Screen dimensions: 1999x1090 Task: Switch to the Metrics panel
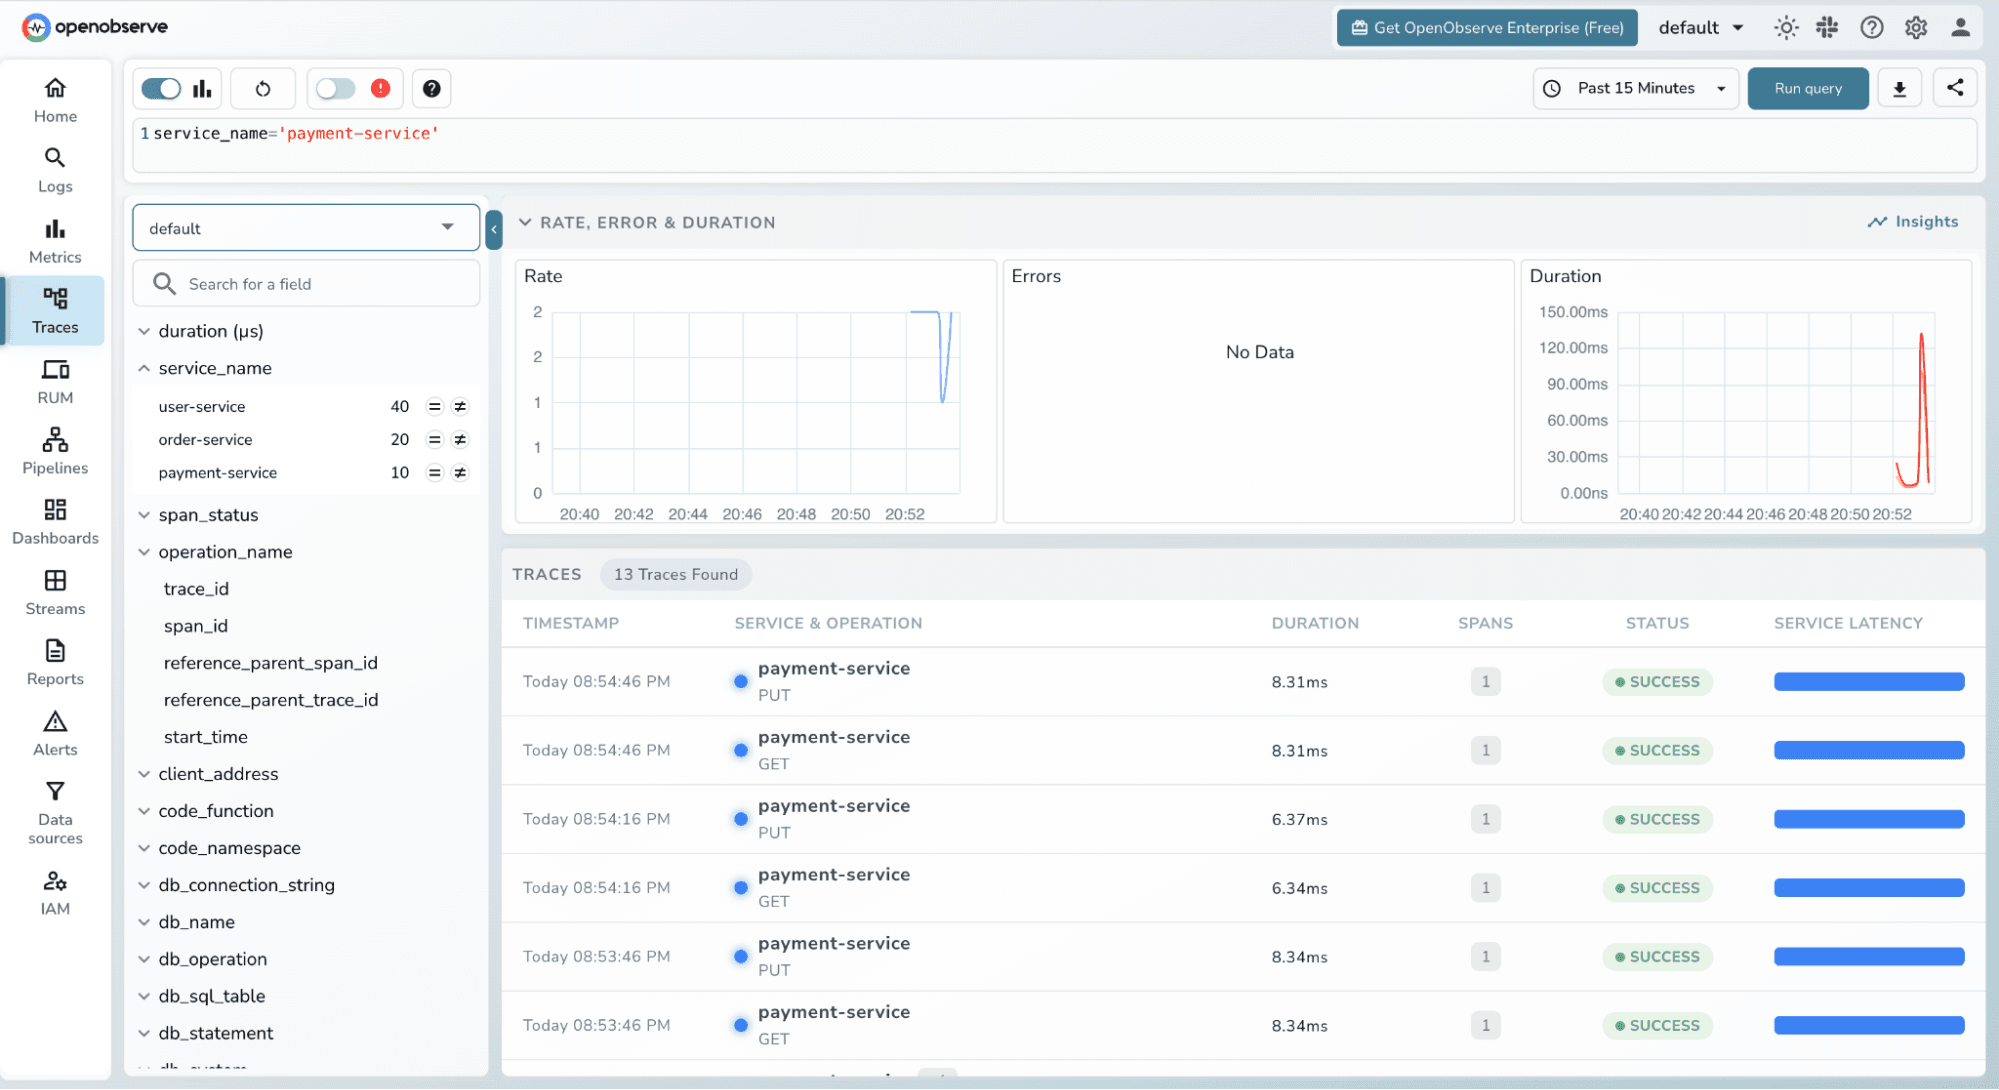pyautogui.click(x=54, y=238)
